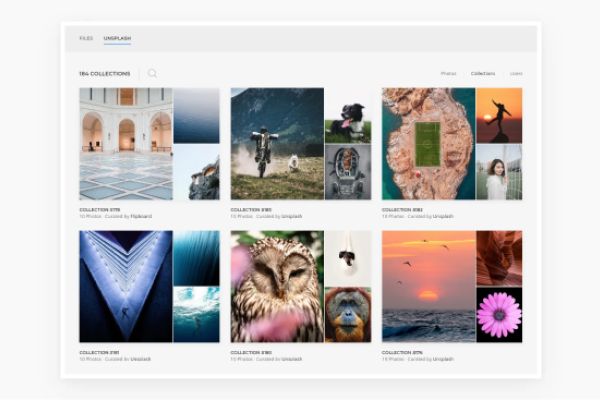Open the owl close-up photo
Image resolution: width=600 pixels, height=400 pixels.
(x=277, y=286)
